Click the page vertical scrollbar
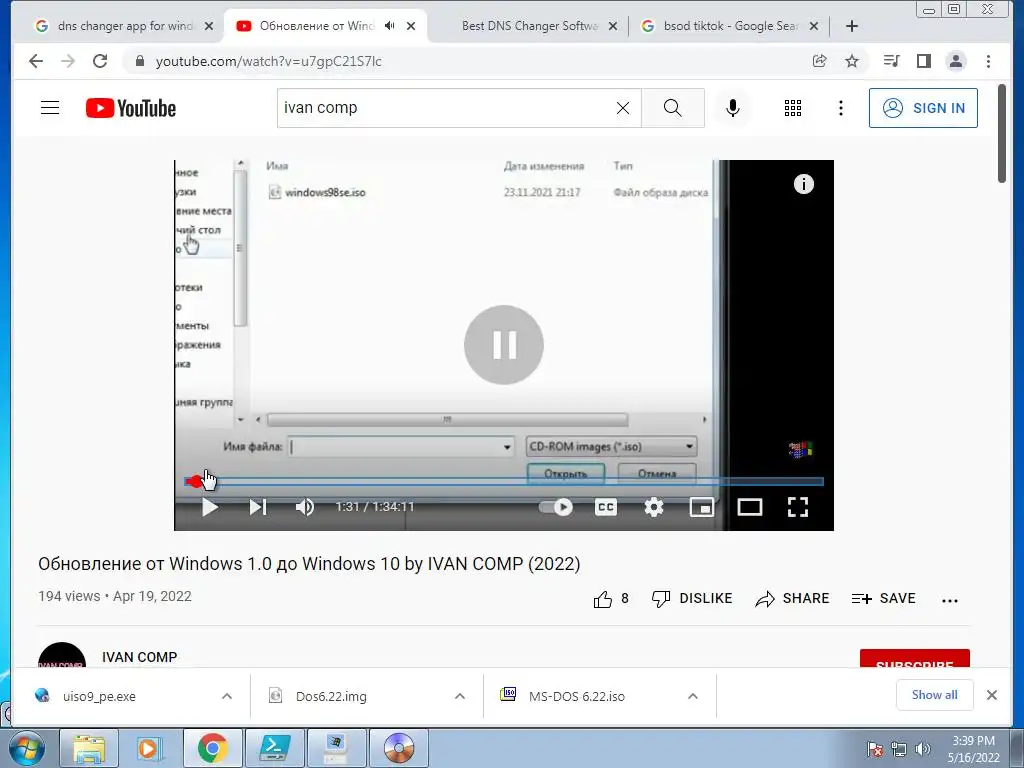The height and width of the screenshot is (768, 1024). coord(1002,135)
